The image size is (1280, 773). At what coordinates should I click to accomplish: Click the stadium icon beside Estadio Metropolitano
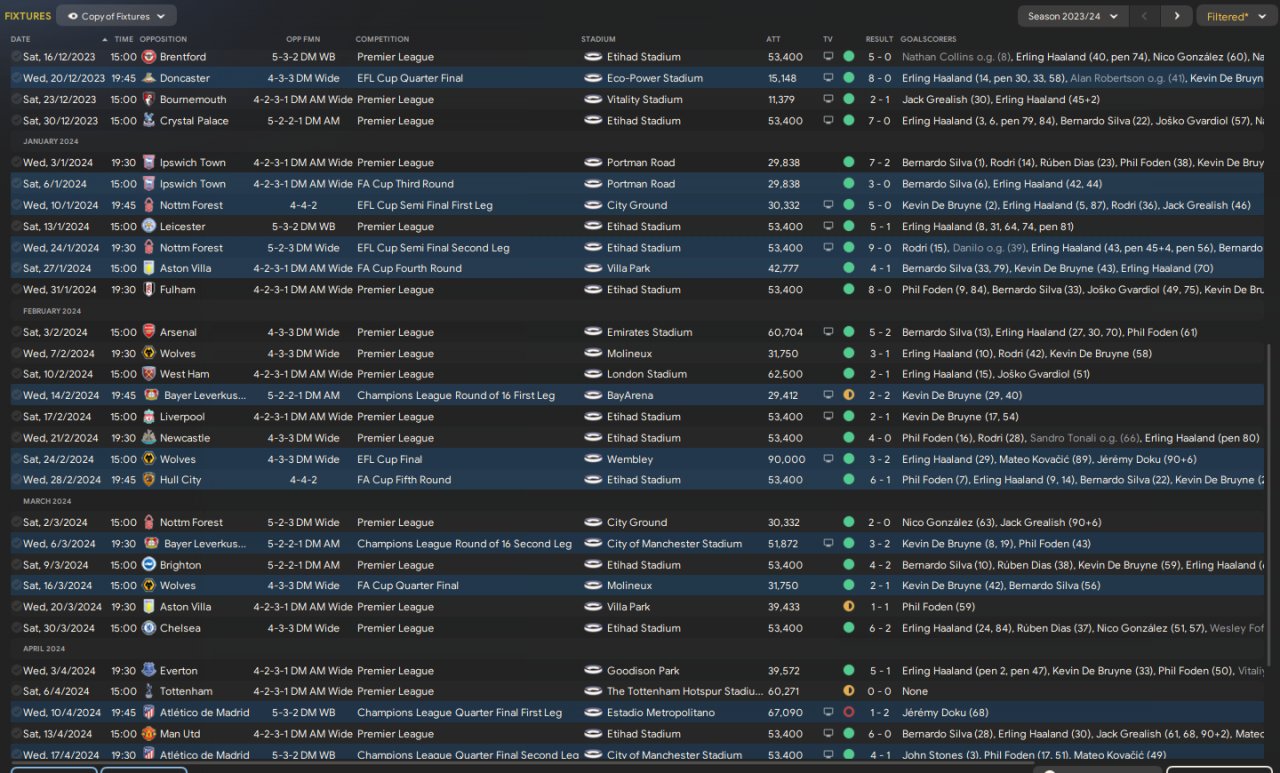coord(593,713)
